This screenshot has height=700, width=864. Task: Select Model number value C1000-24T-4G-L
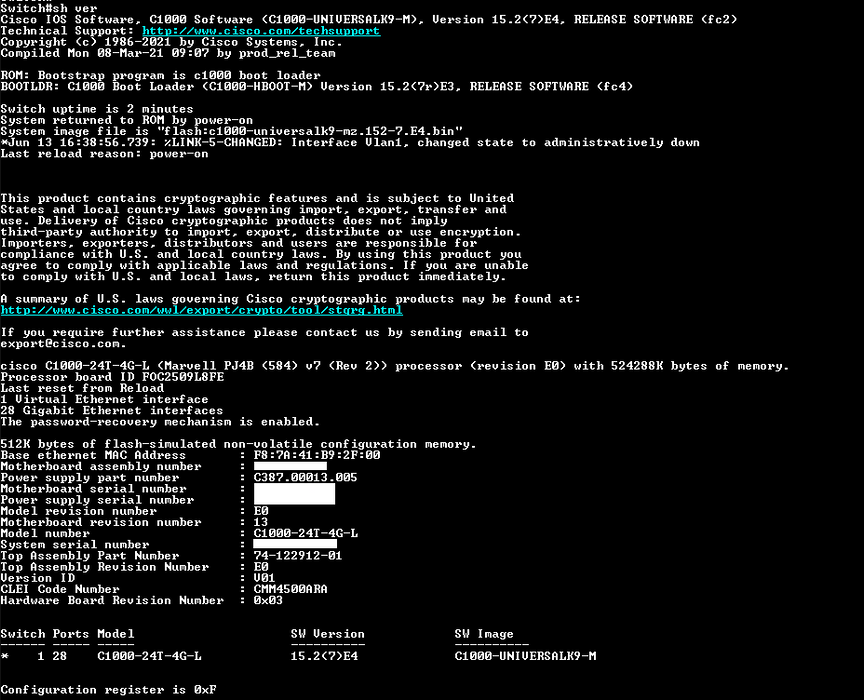click(x=306, y=534)
